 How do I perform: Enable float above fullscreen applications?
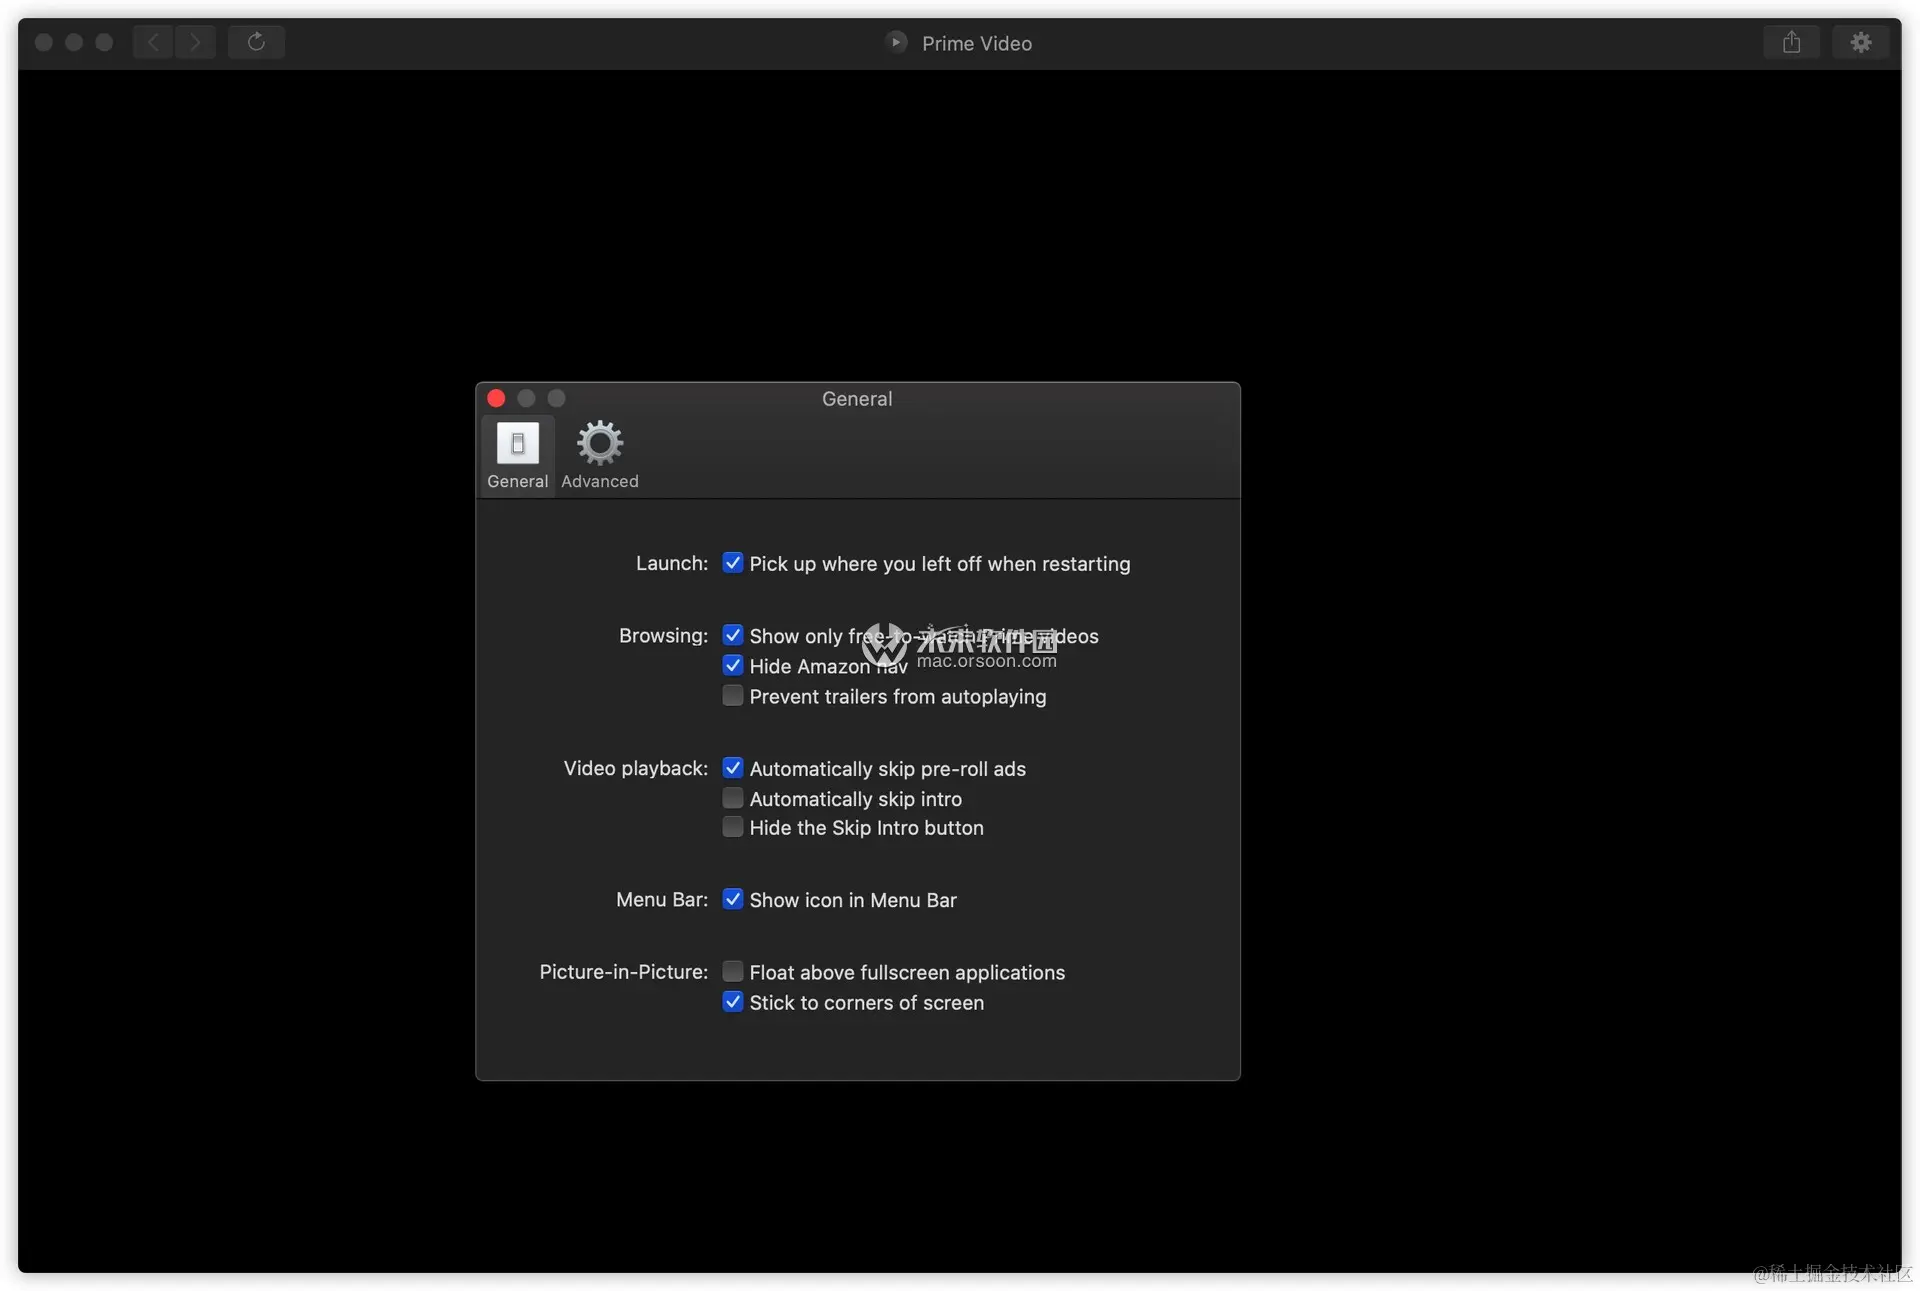[x=733, y=972]
